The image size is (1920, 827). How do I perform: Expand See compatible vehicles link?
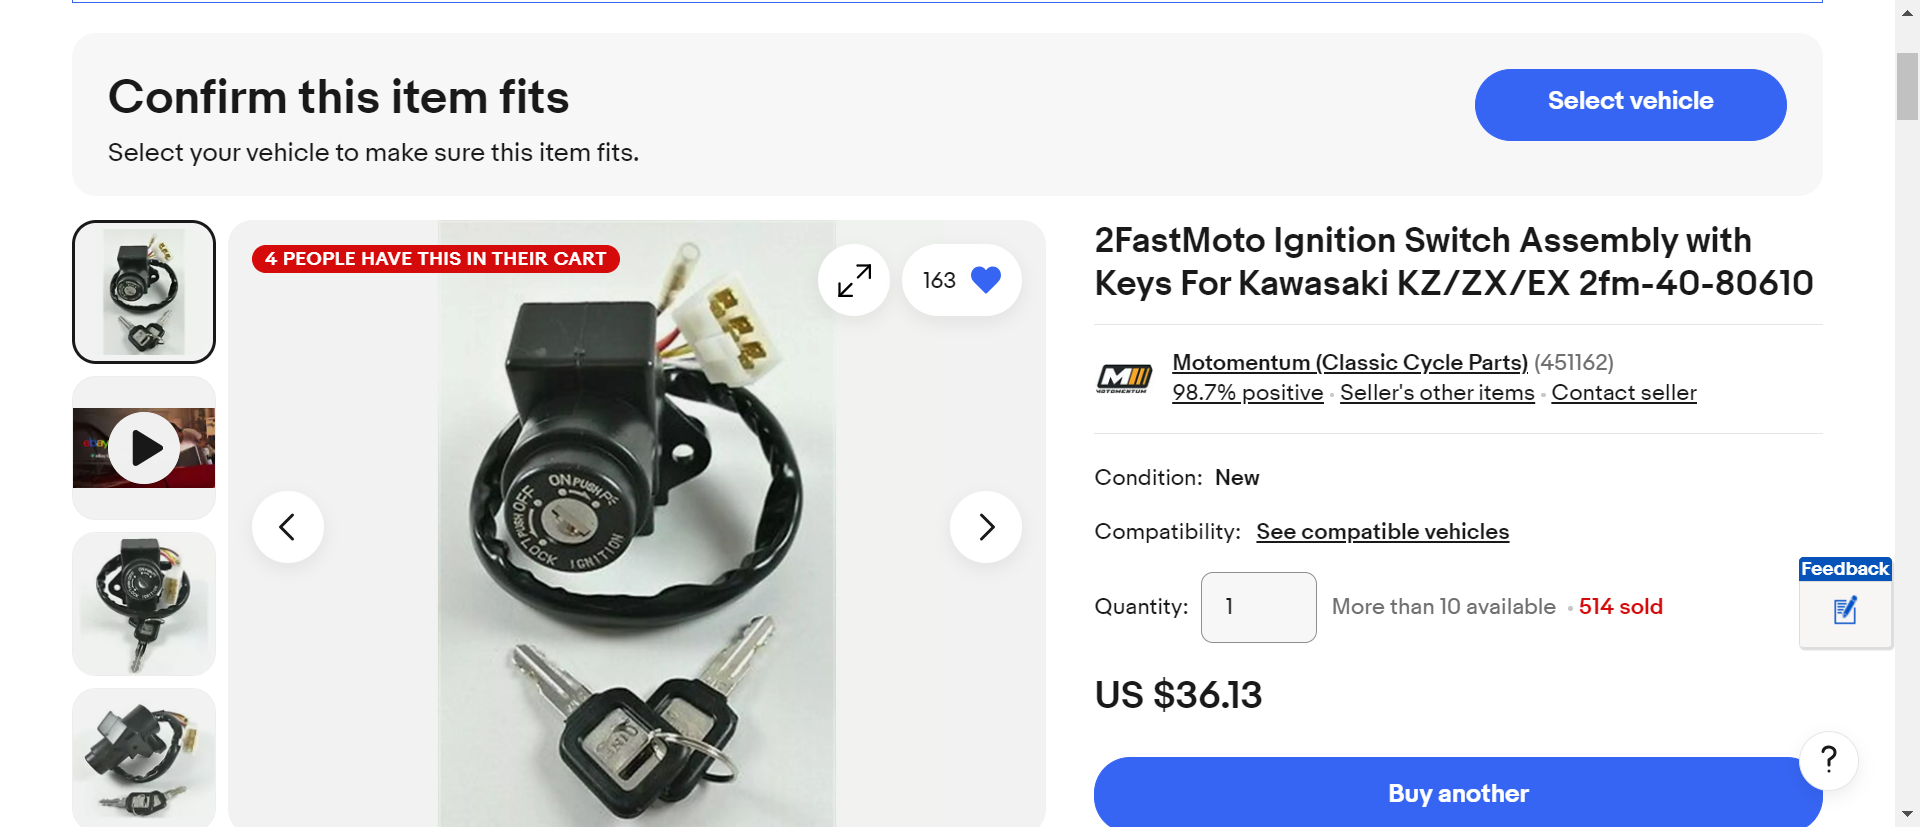pyautogui.click(x=1382, y=532)
